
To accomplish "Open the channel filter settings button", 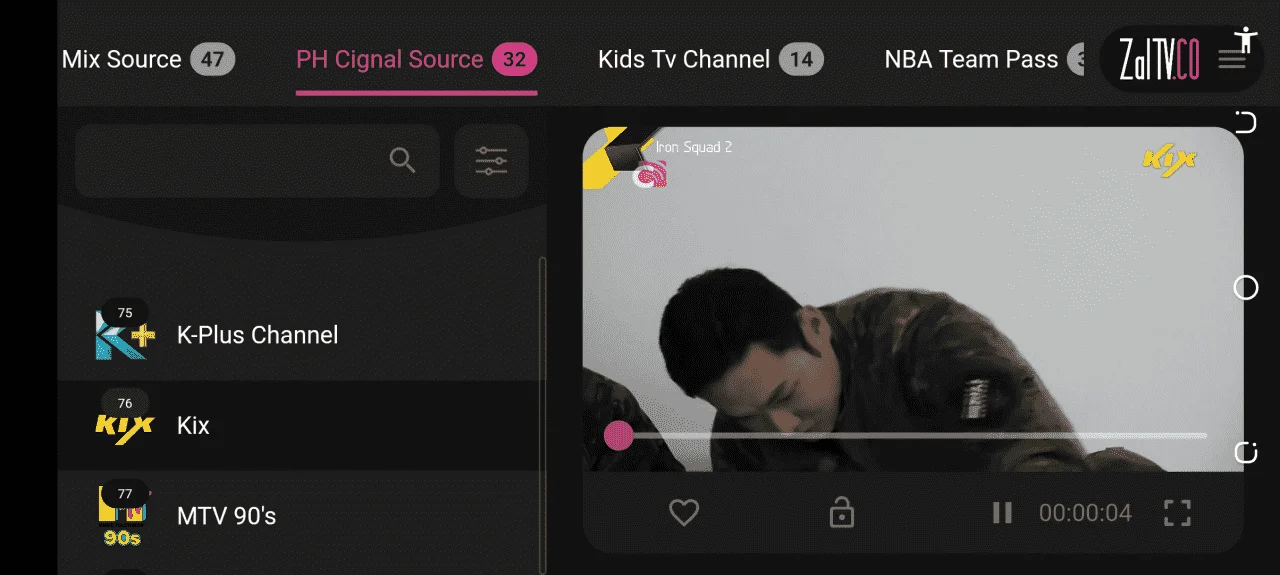I will [491, 160].
